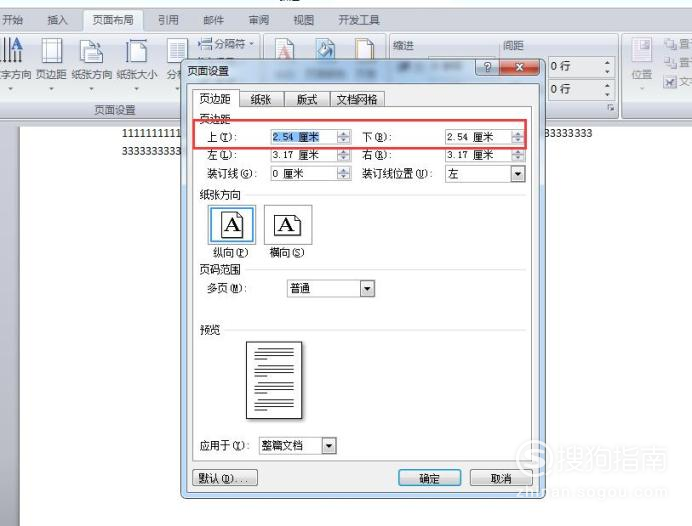Select the Margins (页边距) dialog tab
Viewport: 692px width, 526px height.
click(x=215, y=98)
